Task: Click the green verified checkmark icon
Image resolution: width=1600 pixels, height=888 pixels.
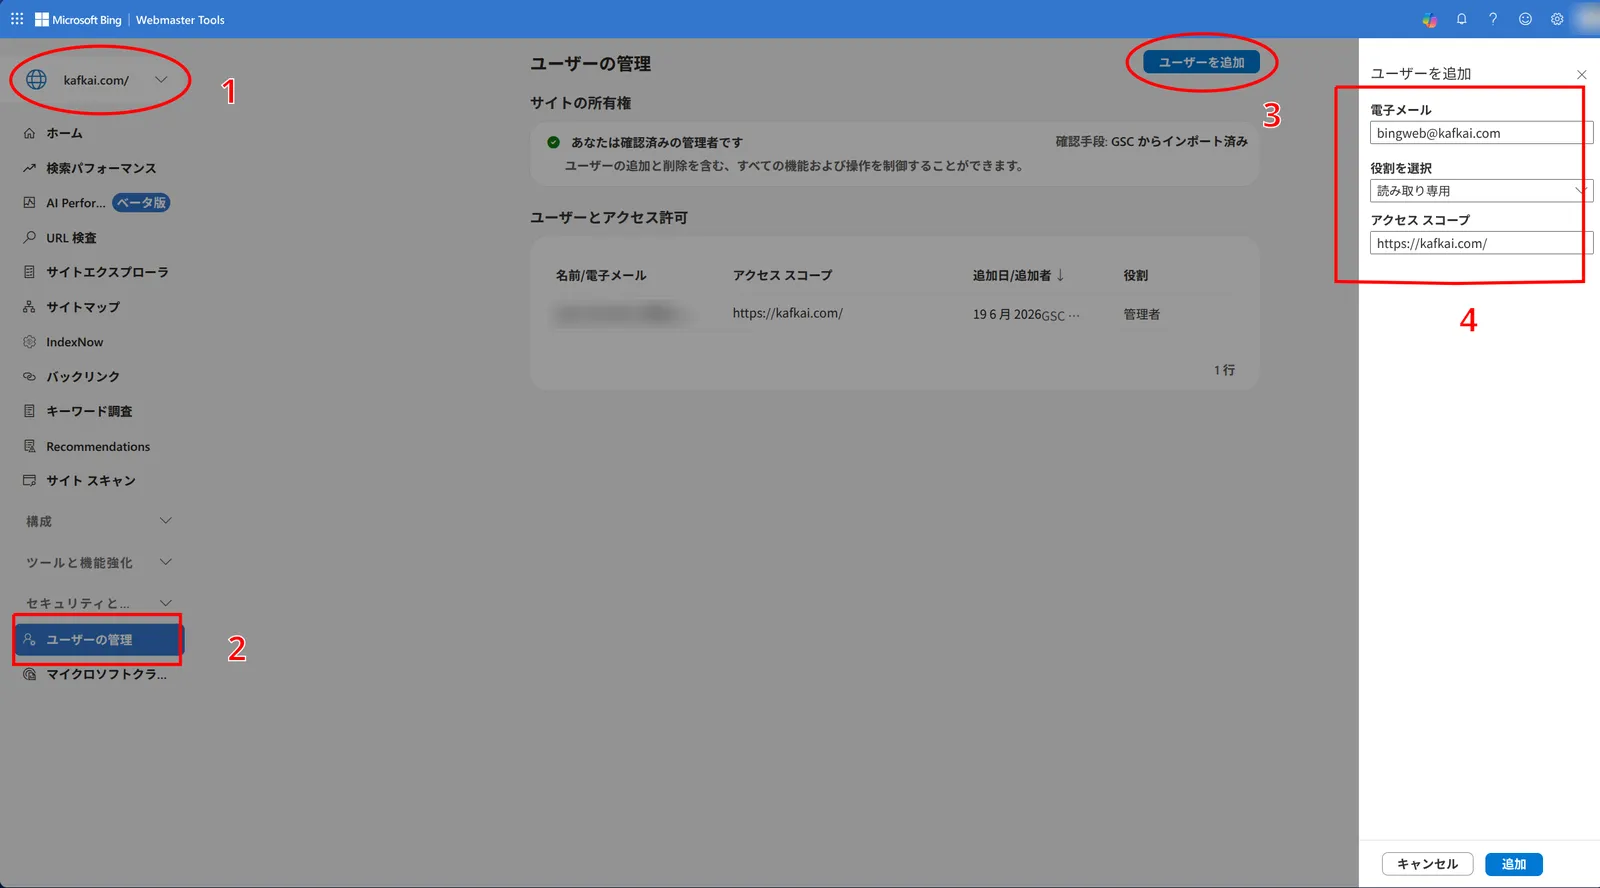Action: click(x=553, y=142)
